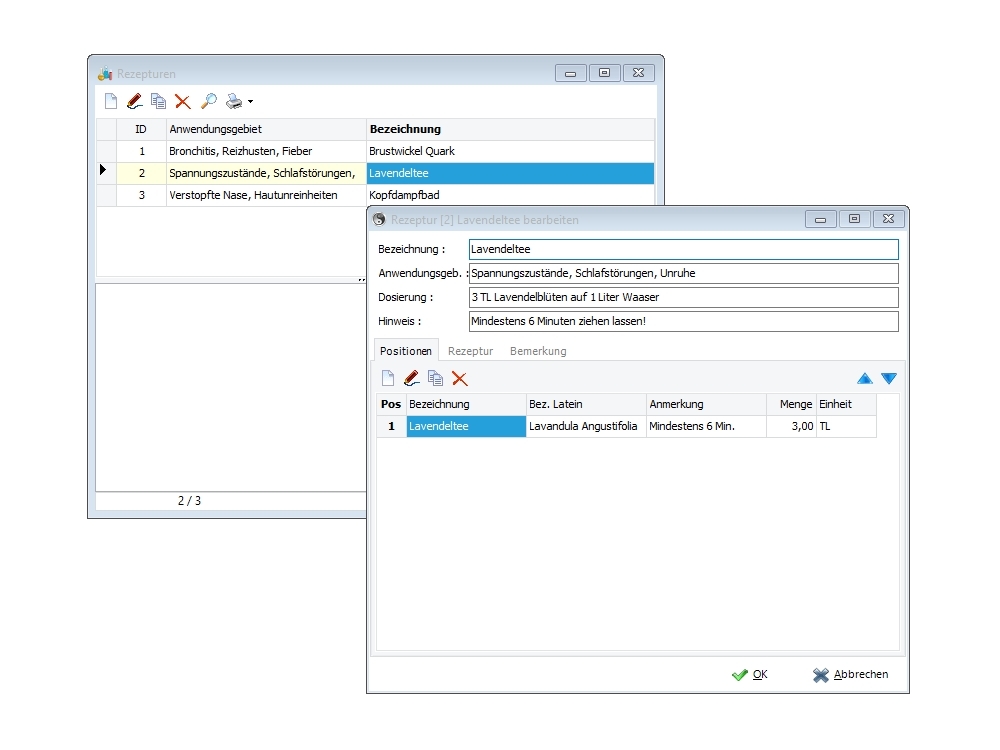
Task: Click Mindestens 6 Min. cell
Action: pos(706,427)
